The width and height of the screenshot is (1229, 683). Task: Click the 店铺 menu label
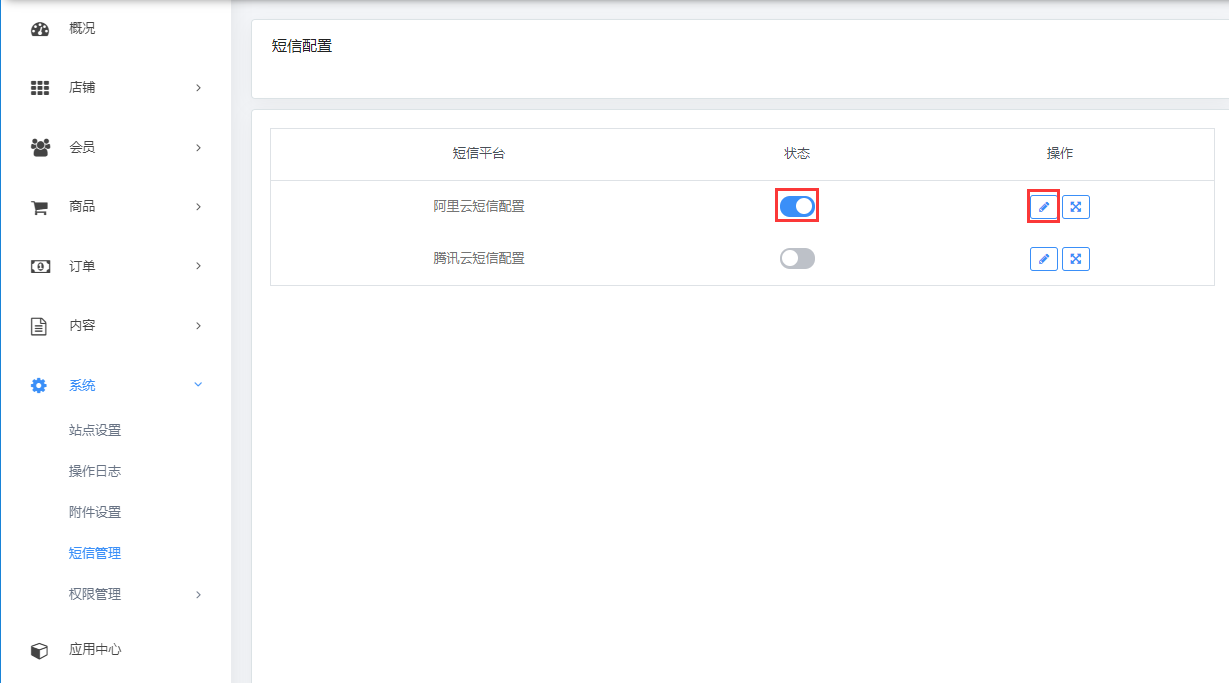click(x=82, y=88)
